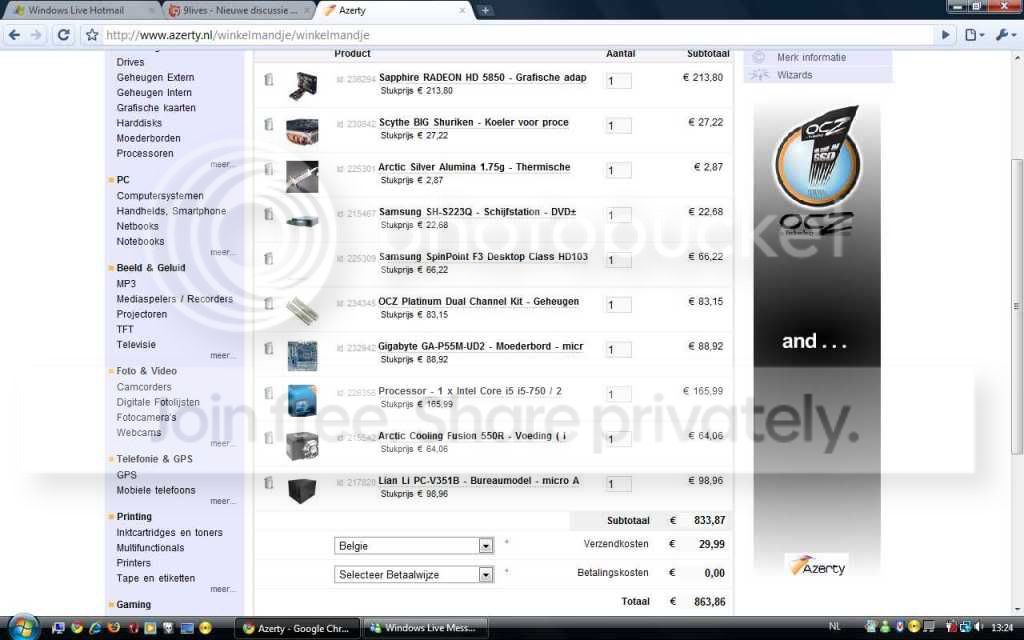Delete Scythe BIG Shuriken row via trash icon
1024x640 pixels.
point(268,124)
